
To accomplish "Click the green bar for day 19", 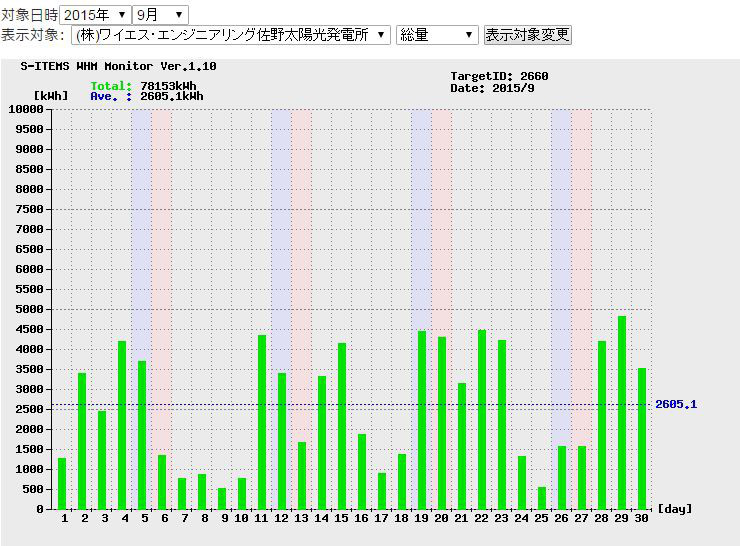I will (x=422, y=420).
